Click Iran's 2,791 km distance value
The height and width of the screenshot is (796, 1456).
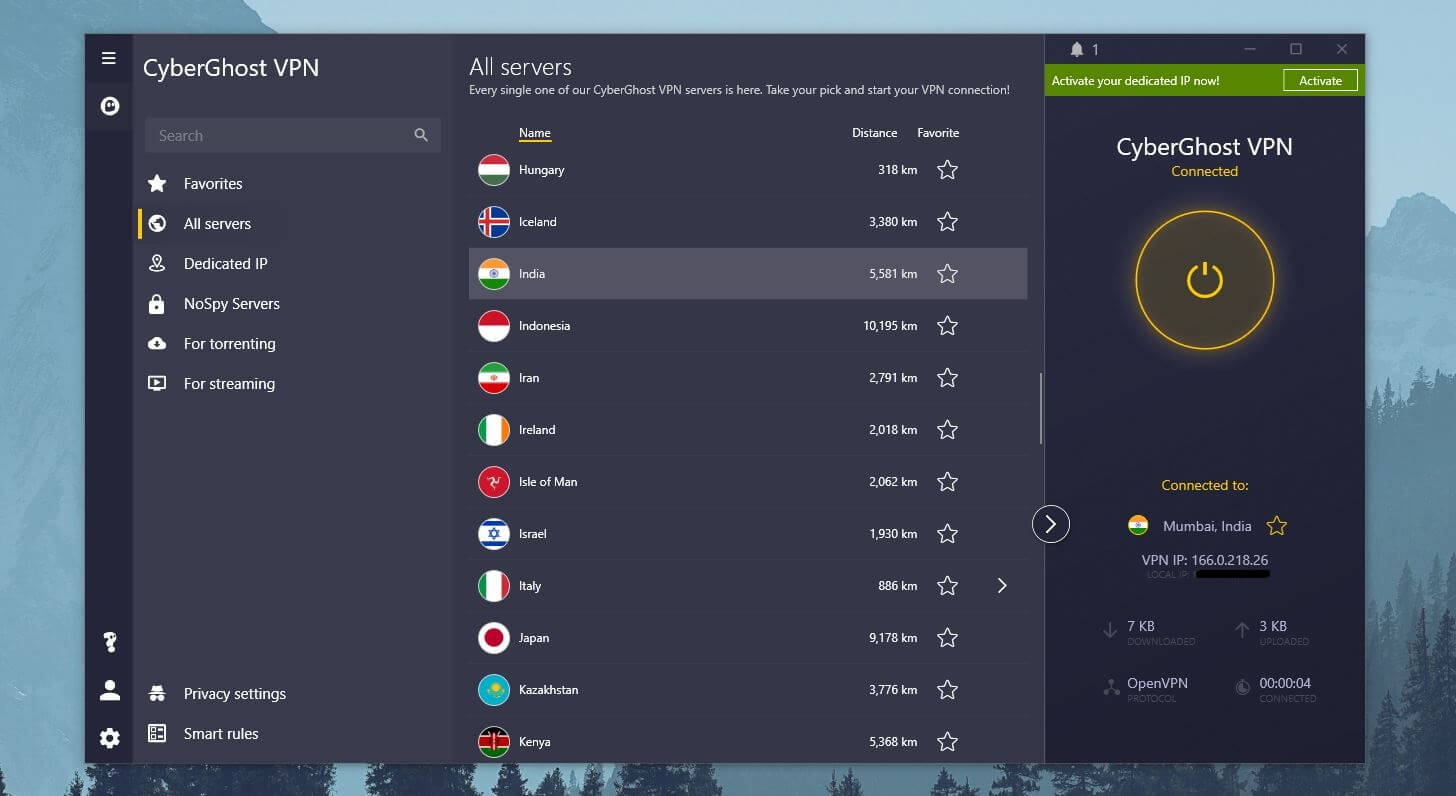tap(893, 378)
